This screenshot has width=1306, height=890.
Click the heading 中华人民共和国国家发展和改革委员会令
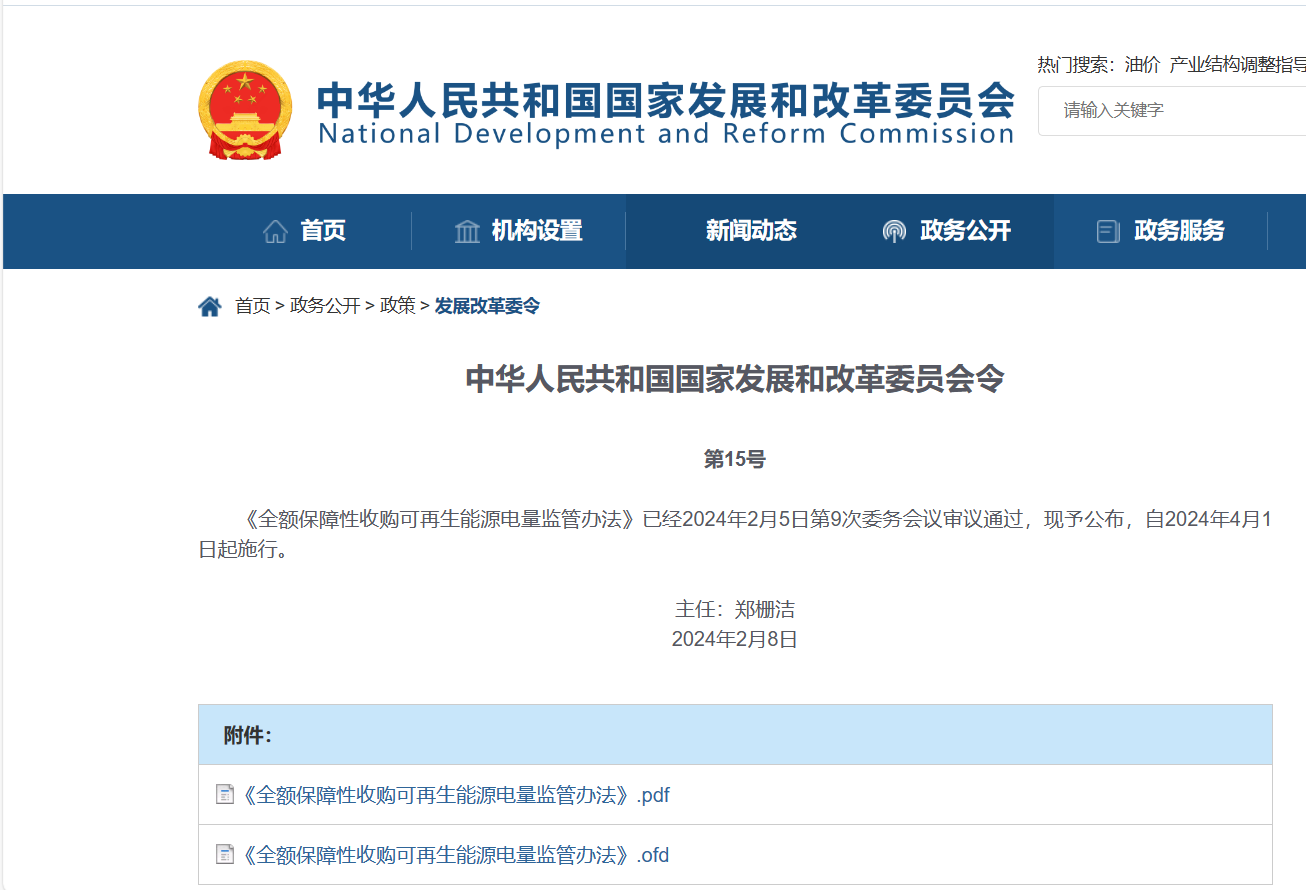click(x=735, y=379)
